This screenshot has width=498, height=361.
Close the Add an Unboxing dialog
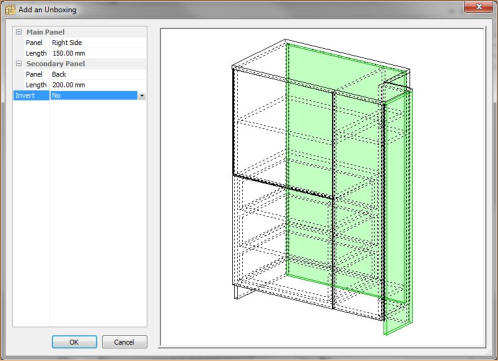pos(478,7)
